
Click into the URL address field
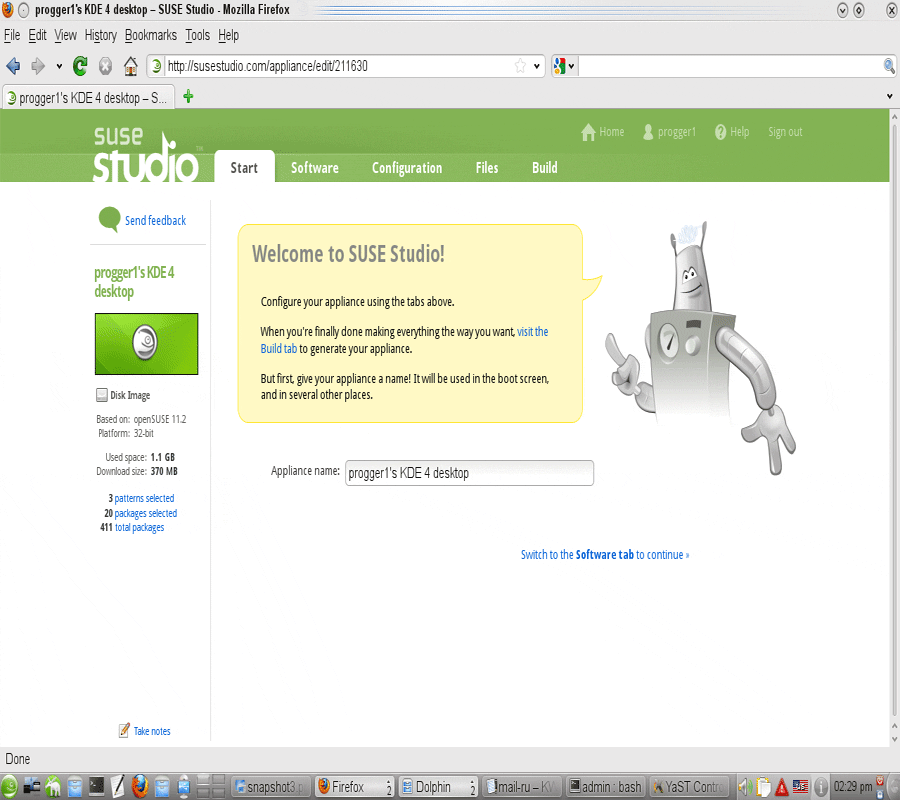click(339, 66)
